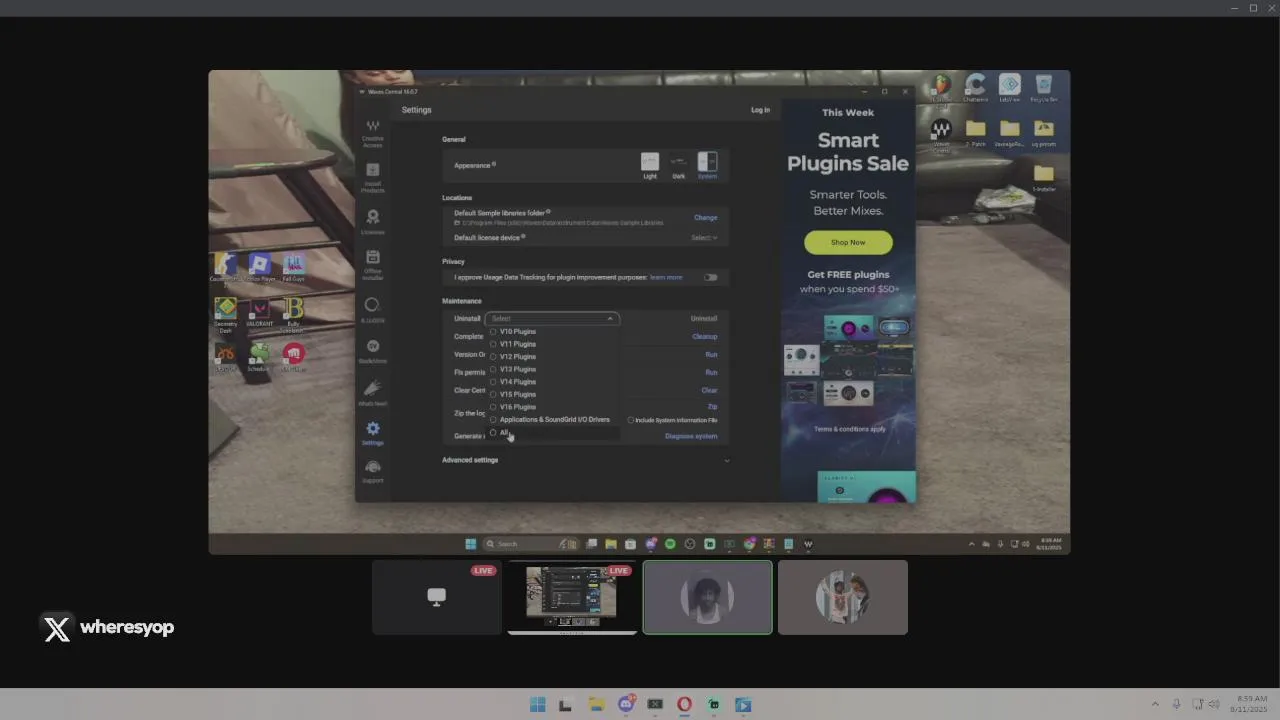Select the monitor screen-share tile
Viewport: 1280px width, 720px height.
437,597
